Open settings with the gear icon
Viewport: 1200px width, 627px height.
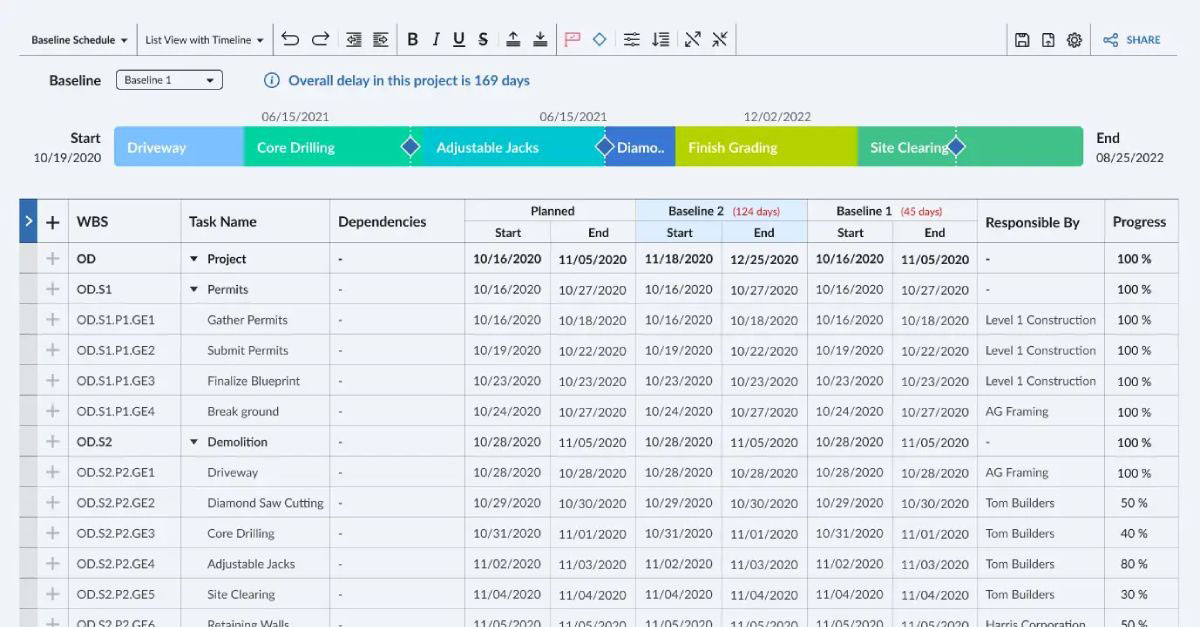pyautogui.click(x=1074, y=40)
